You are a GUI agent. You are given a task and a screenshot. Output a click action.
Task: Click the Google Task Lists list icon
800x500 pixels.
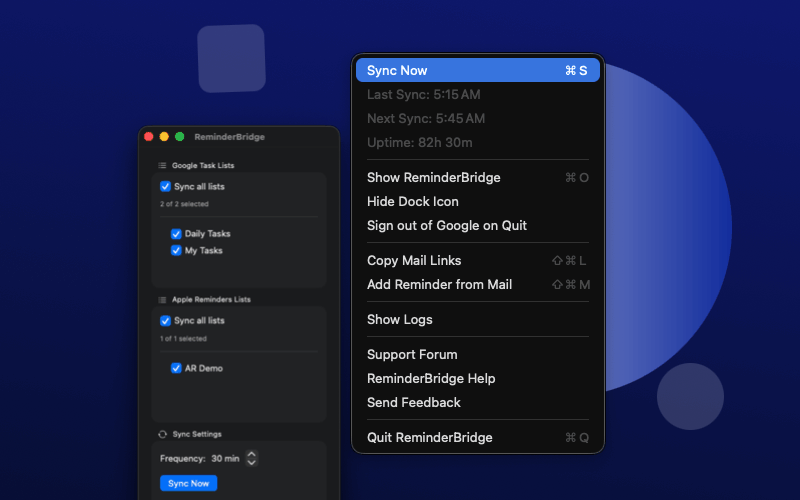point(162,165)
